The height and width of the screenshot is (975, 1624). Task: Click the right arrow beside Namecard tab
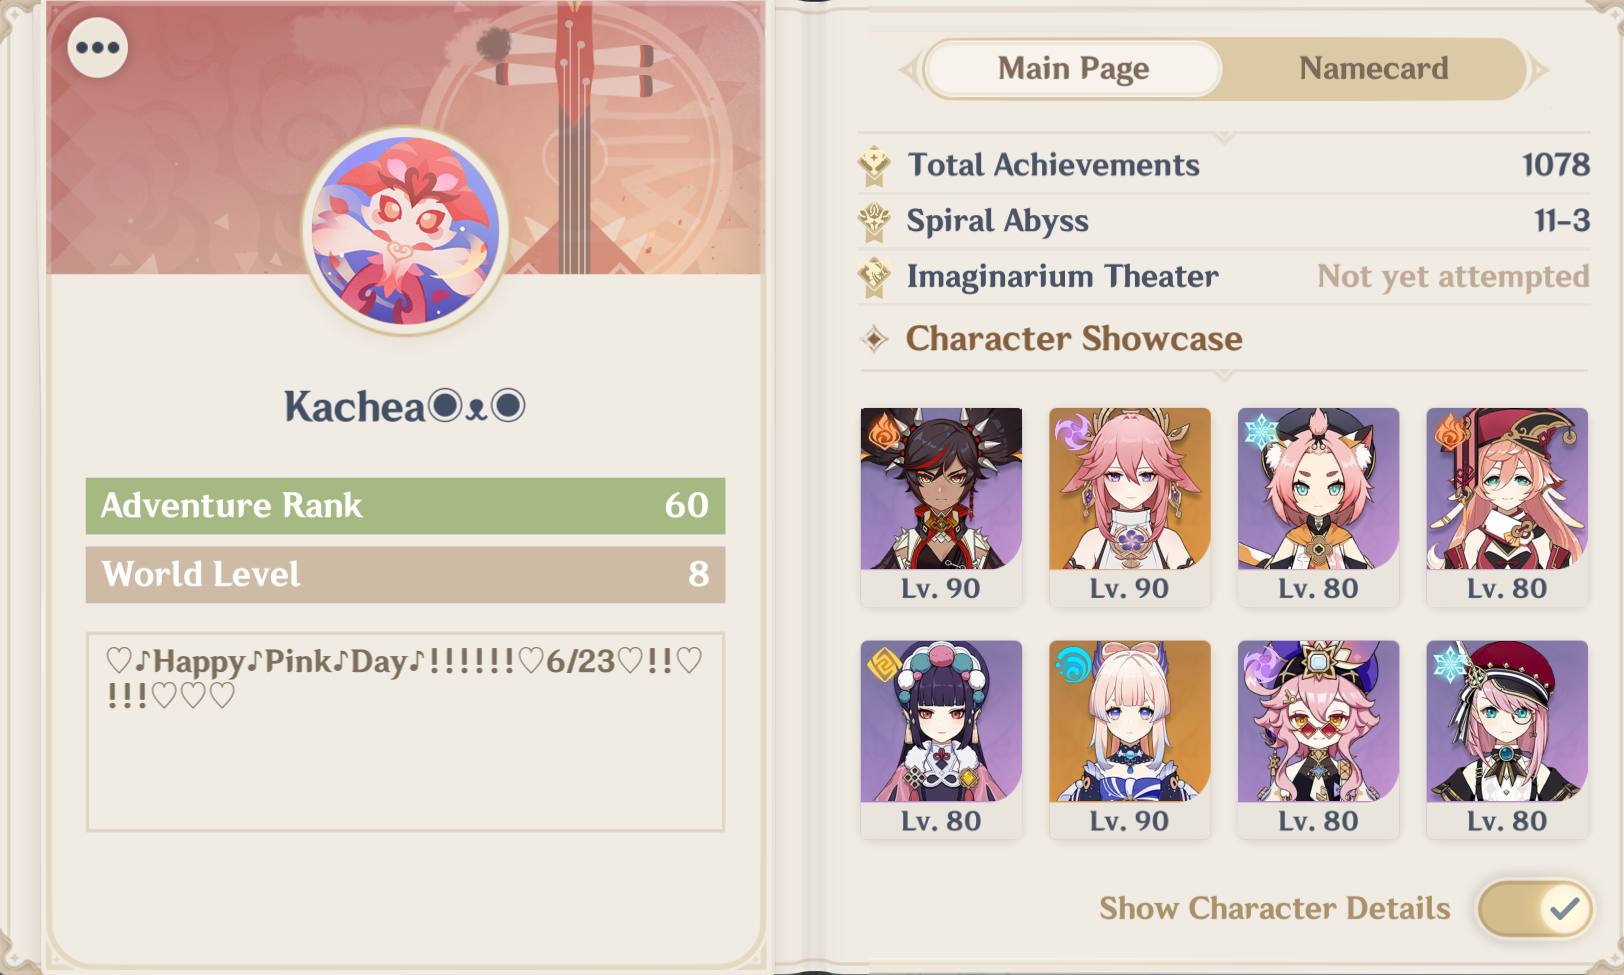(1539, 70)
